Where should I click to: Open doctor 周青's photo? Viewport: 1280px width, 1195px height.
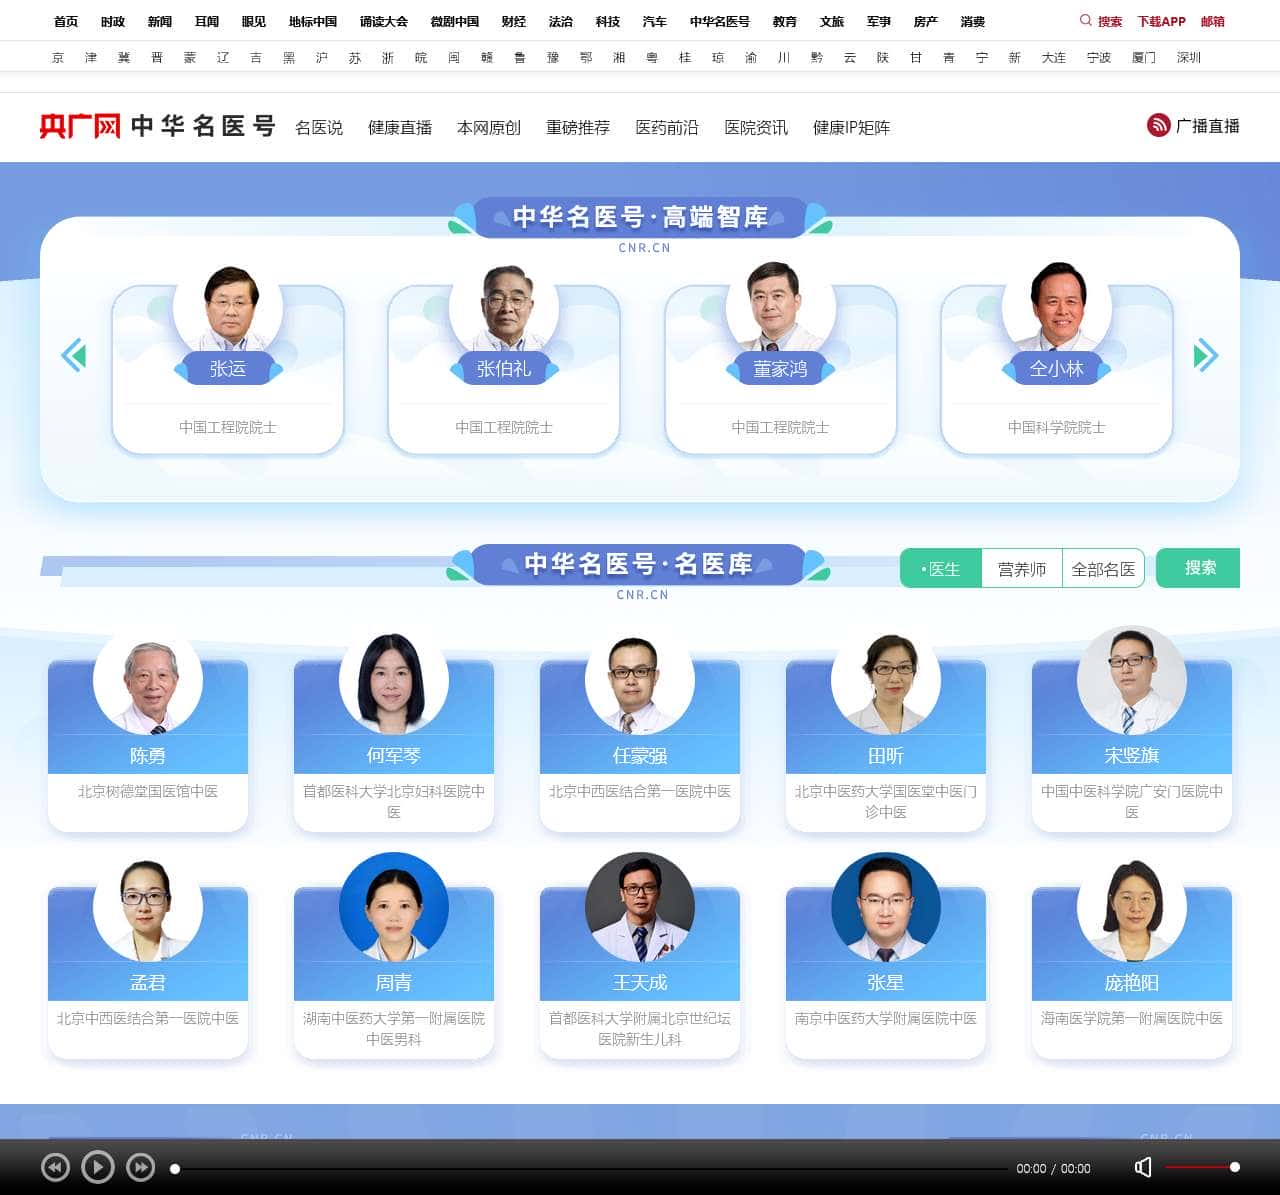394,908
